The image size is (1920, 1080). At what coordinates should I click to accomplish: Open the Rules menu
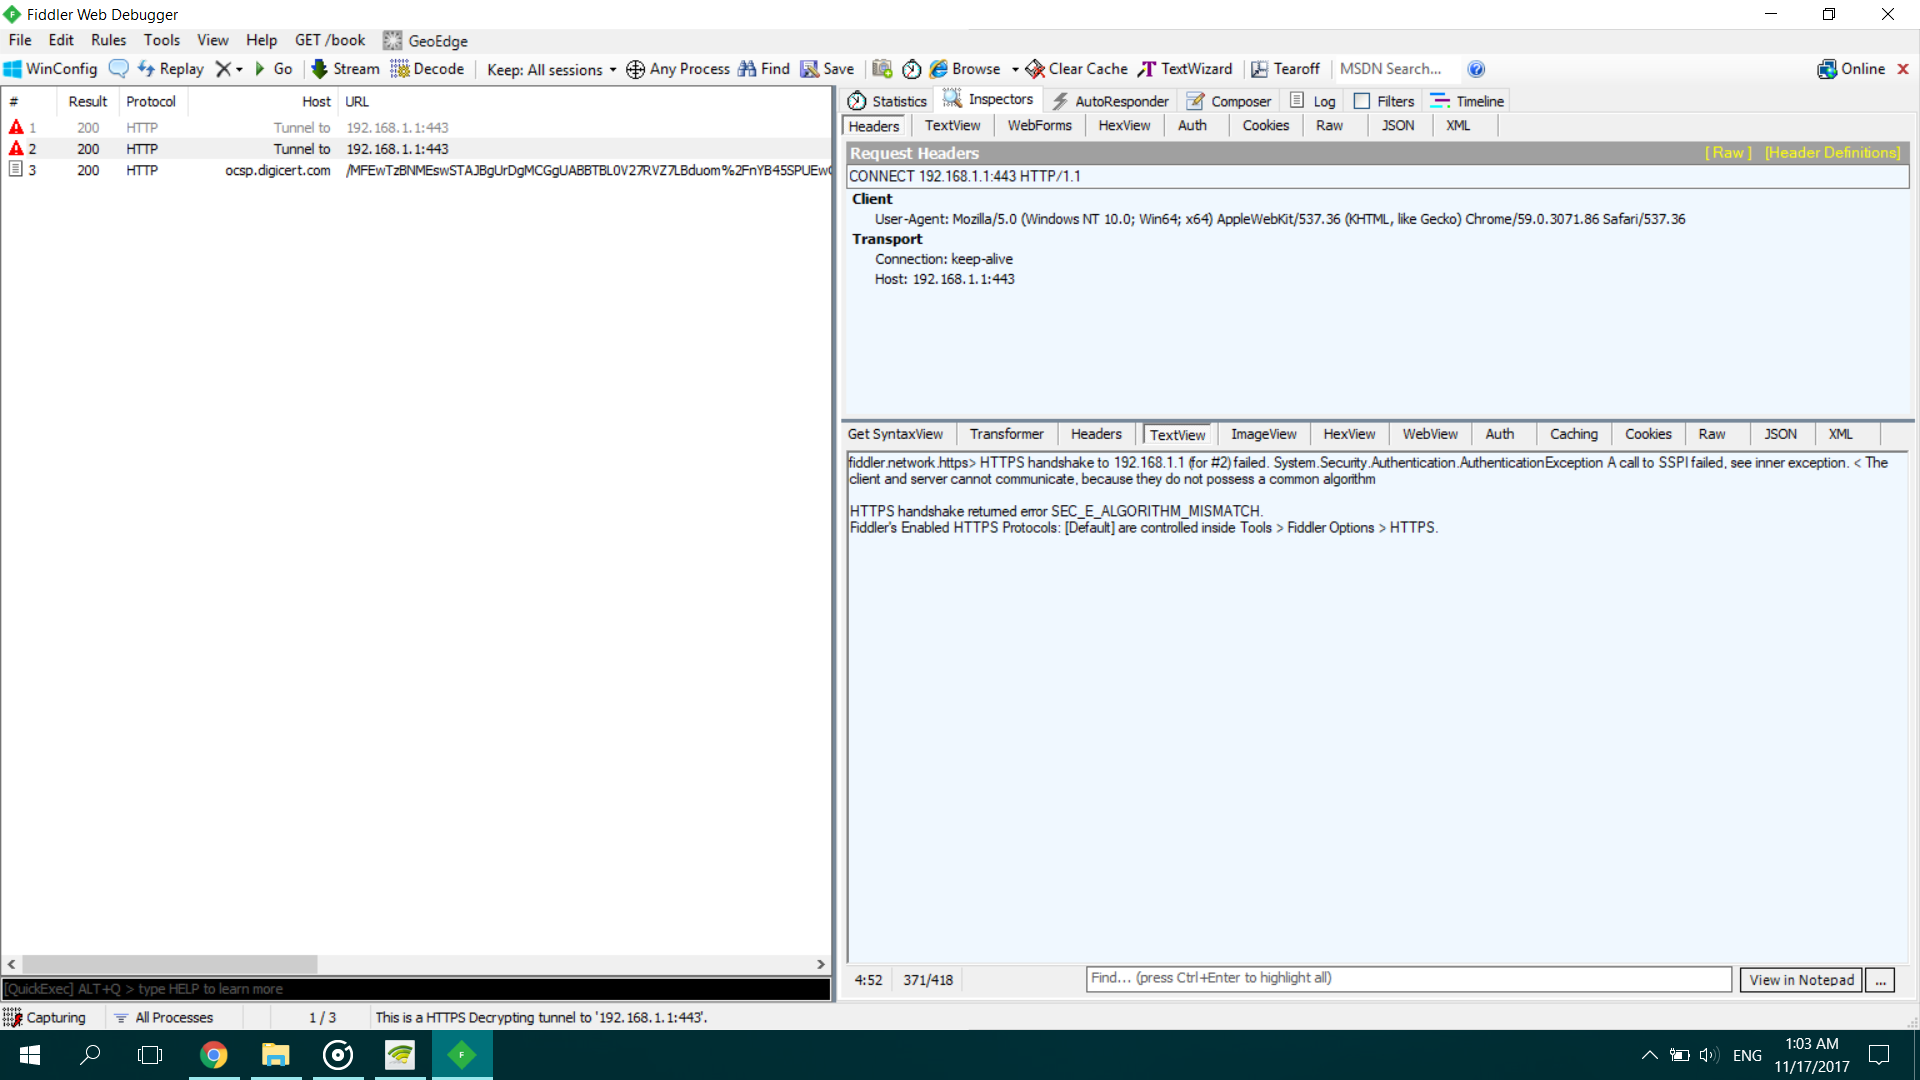(108, 40)
